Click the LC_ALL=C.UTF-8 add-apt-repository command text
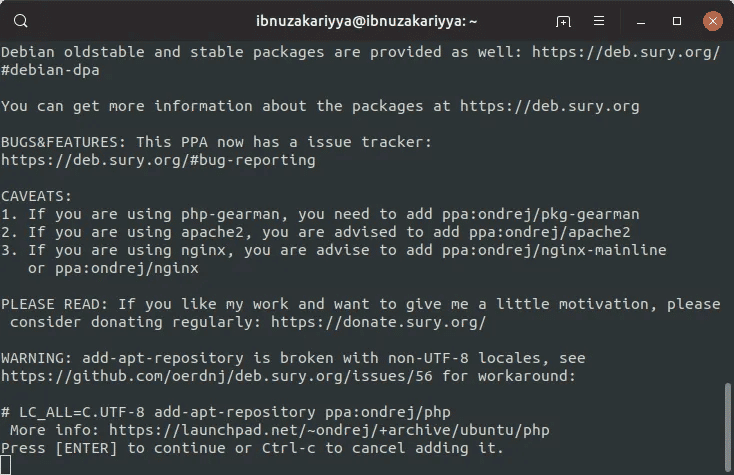This screenshot has height=475, width=734. point(235,412)
